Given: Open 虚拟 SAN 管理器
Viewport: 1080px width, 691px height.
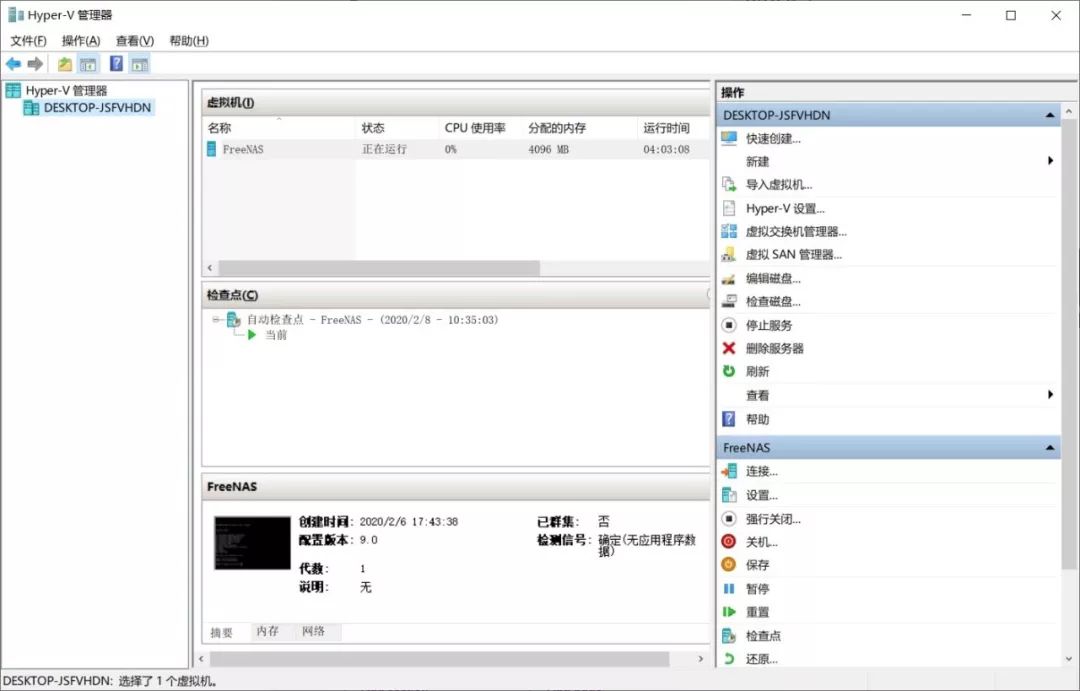Looking at the screenshot, I should pos(793,255).
